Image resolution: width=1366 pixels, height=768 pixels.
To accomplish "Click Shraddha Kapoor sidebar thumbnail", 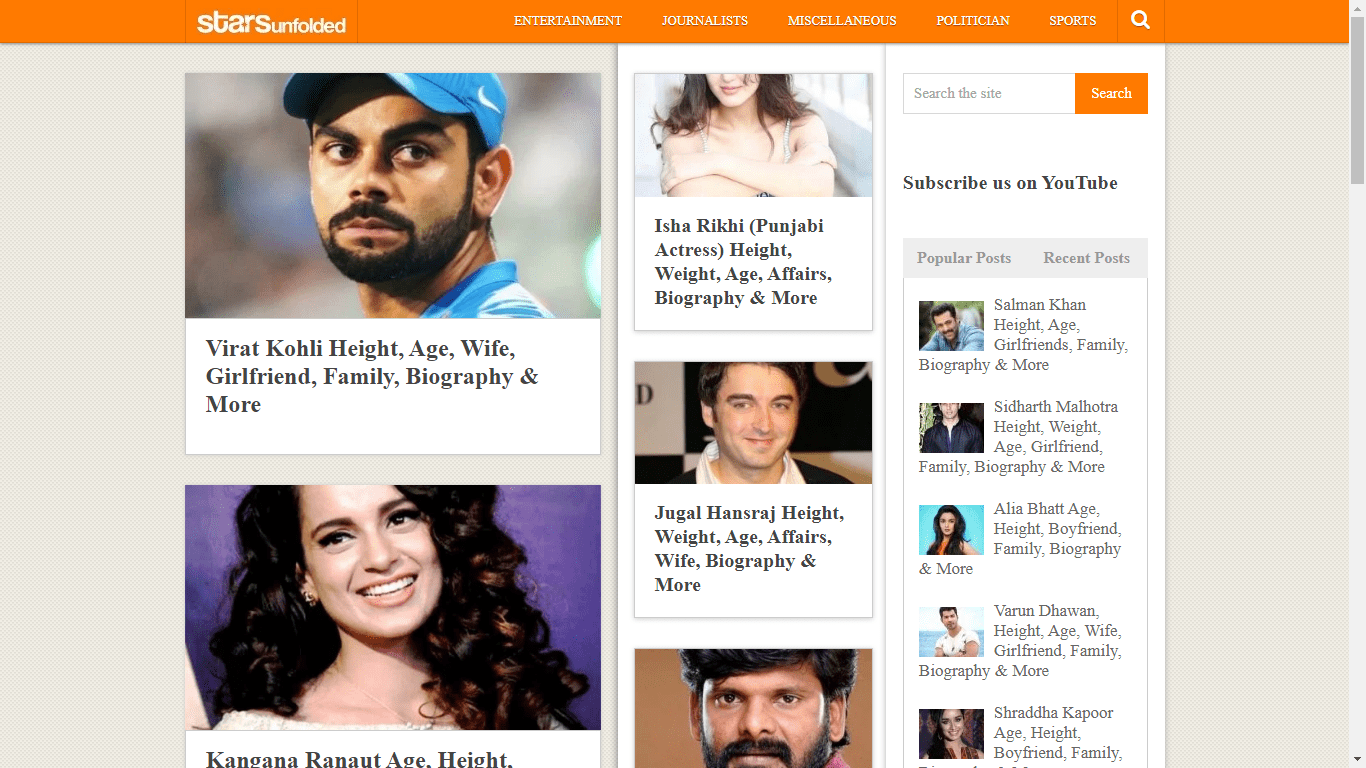I will pyautogui.click(x=951, y=734).
